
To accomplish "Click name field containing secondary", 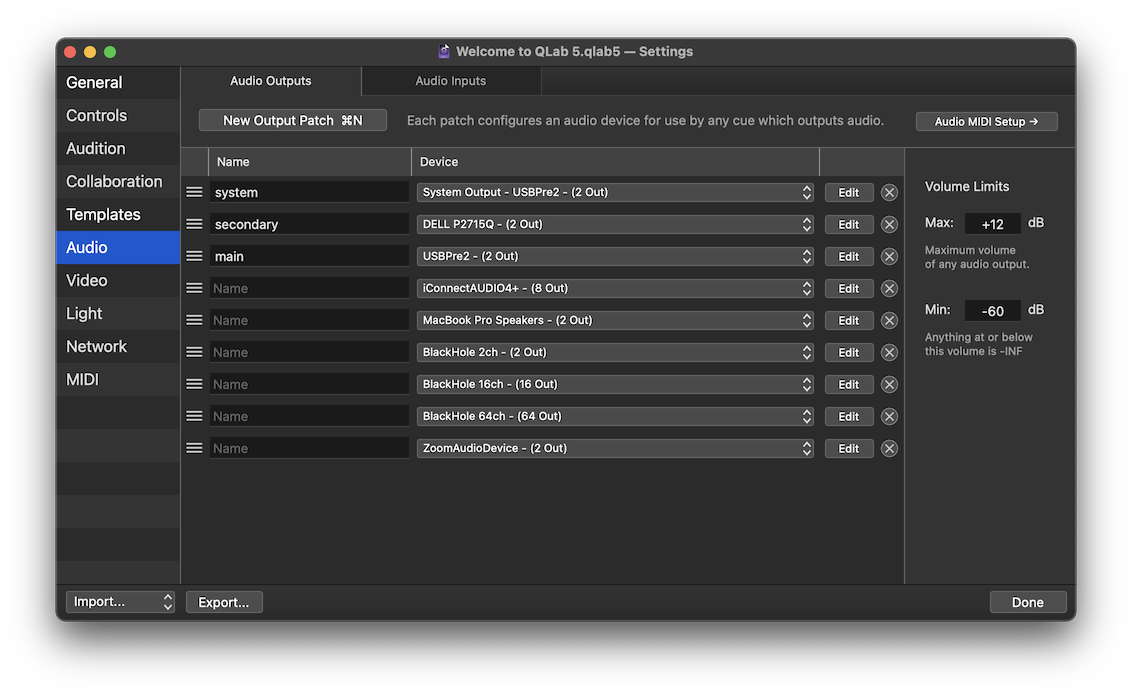I will click(x=310, y=224).
